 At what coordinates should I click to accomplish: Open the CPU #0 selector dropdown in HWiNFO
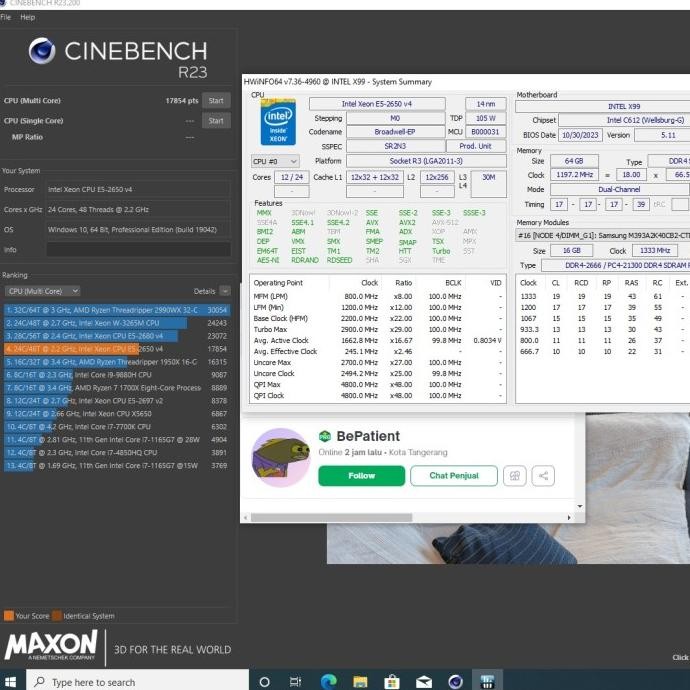click(x=275, y=161)
